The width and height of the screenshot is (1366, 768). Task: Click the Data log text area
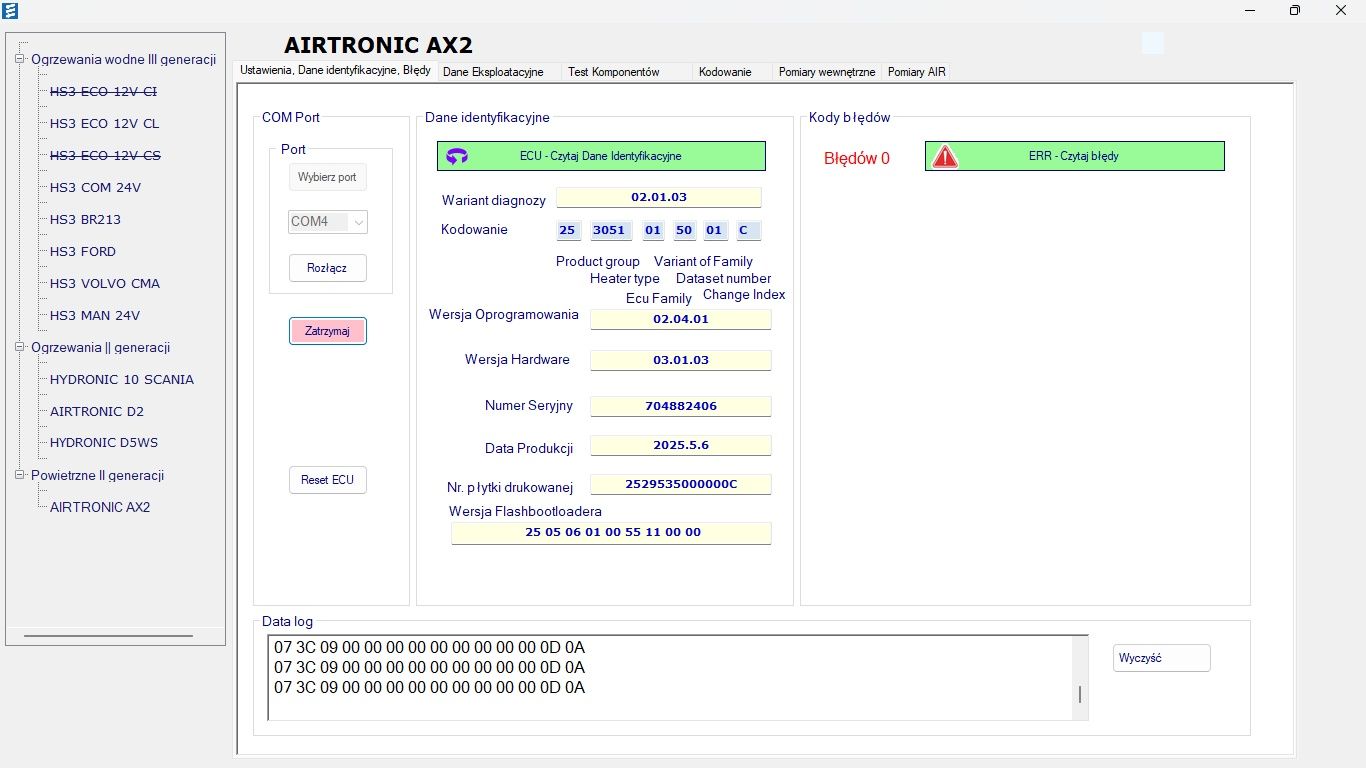coord(670,677)
